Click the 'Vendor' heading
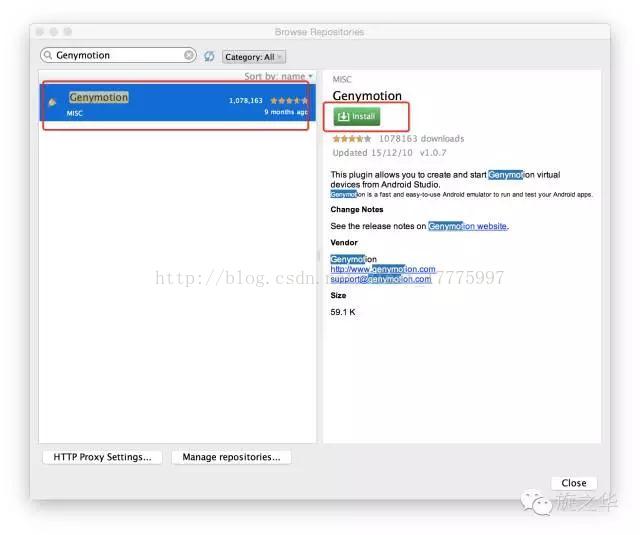The width and height of the screenshot is (640, 535). tap(344, 242)
